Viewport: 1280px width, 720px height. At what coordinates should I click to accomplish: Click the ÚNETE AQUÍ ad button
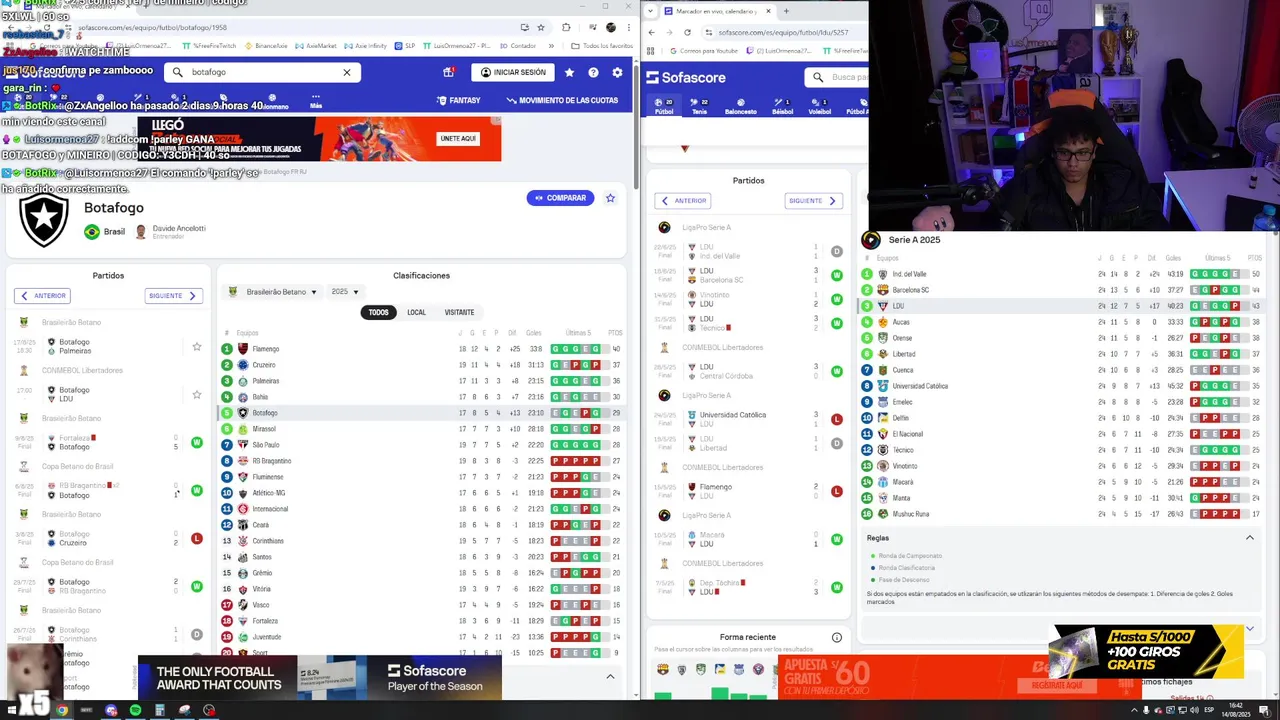458,138
